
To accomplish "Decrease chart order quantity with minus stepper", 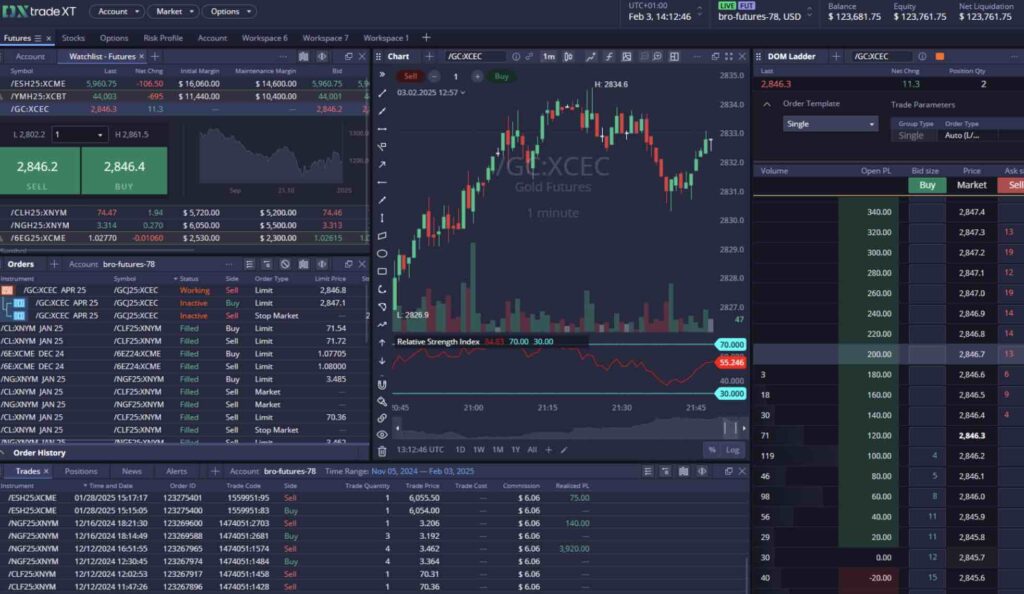I will [434, 76].
